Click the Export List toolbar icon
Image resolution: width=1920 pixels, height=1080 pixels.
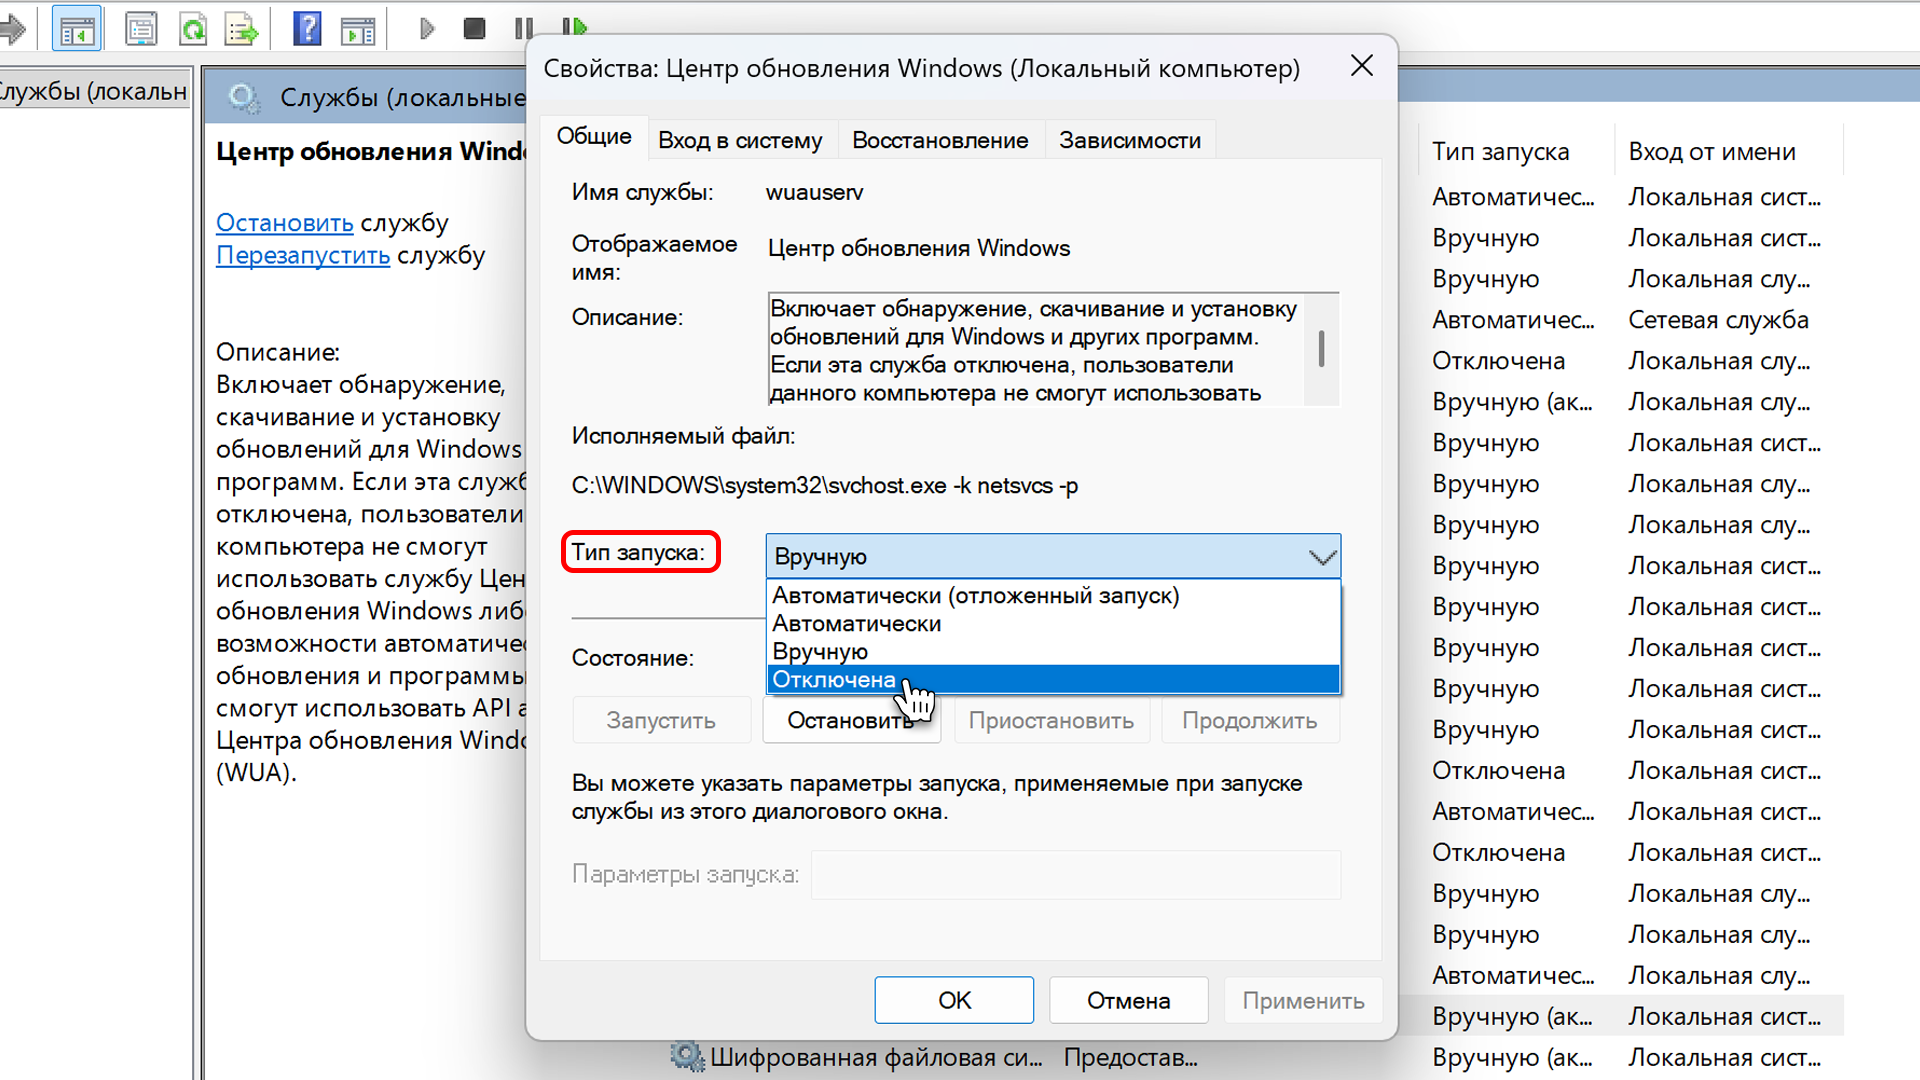coord(241,29)
